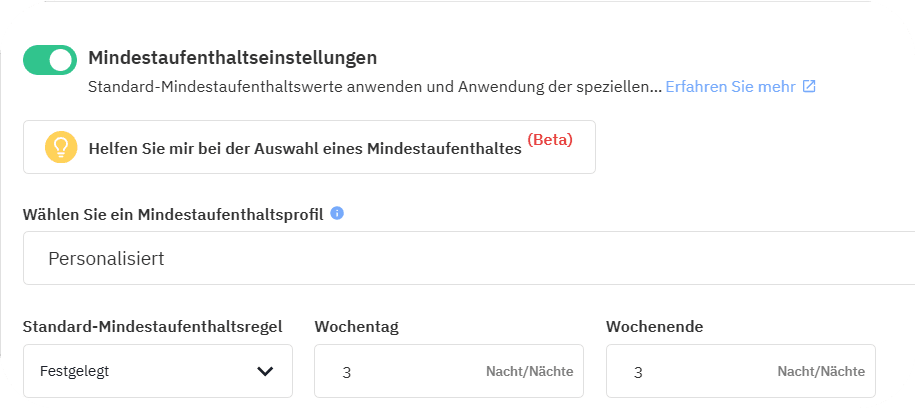Click the Wochenende nights input field
Image resolution: width=915 pixels, height=408 pixels.
[x=692, y=371]
